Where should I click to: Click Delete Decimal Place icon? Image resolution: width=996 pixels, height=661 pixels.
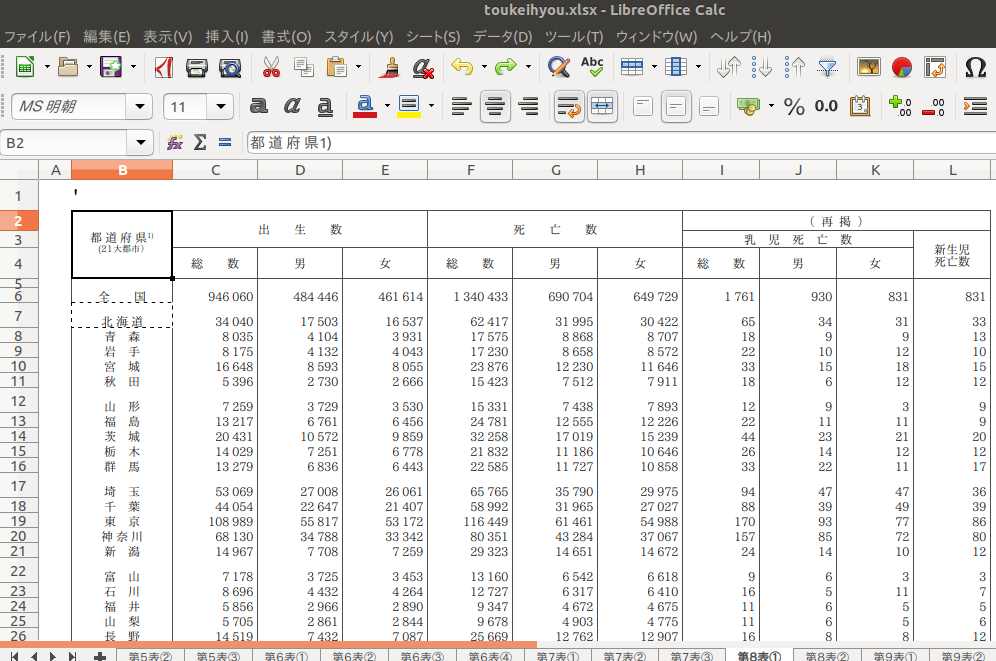pos(933,106)
